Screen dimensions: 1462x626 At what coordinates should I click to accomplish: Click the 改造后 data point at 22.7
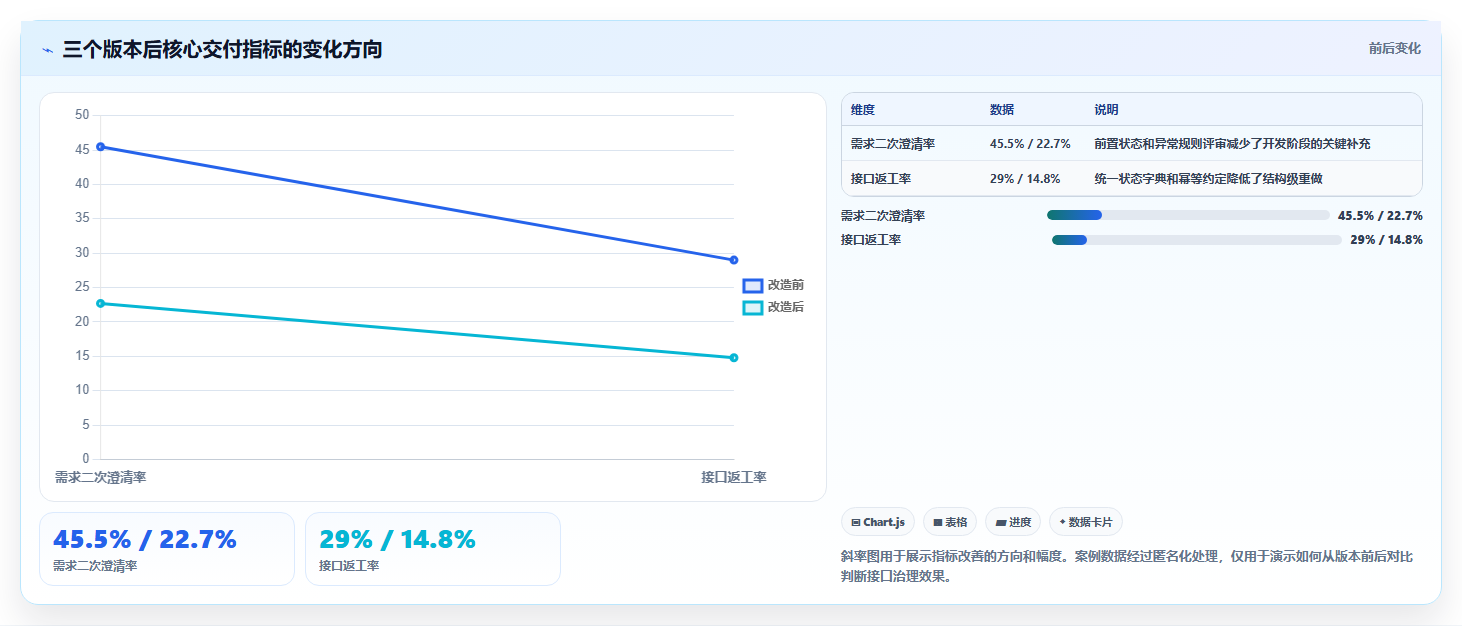click(100, 303)
